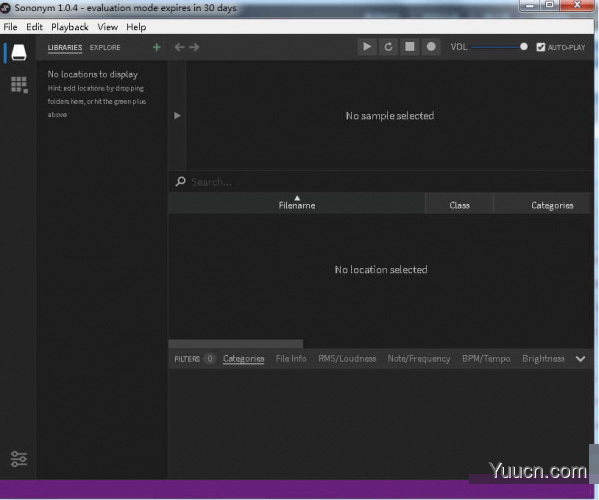The image size is (599, 500).
Task: Go forward with right arrow
Action: (x=194, y=47)
